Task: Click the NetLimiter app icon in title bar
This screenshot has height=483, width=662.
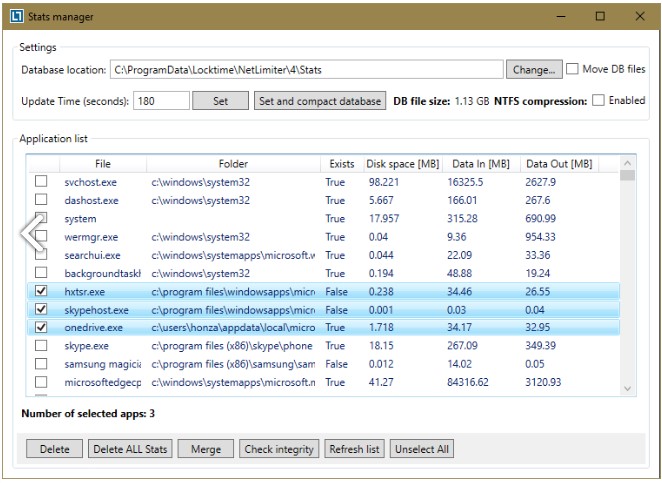Action: (x=18, y=16)
